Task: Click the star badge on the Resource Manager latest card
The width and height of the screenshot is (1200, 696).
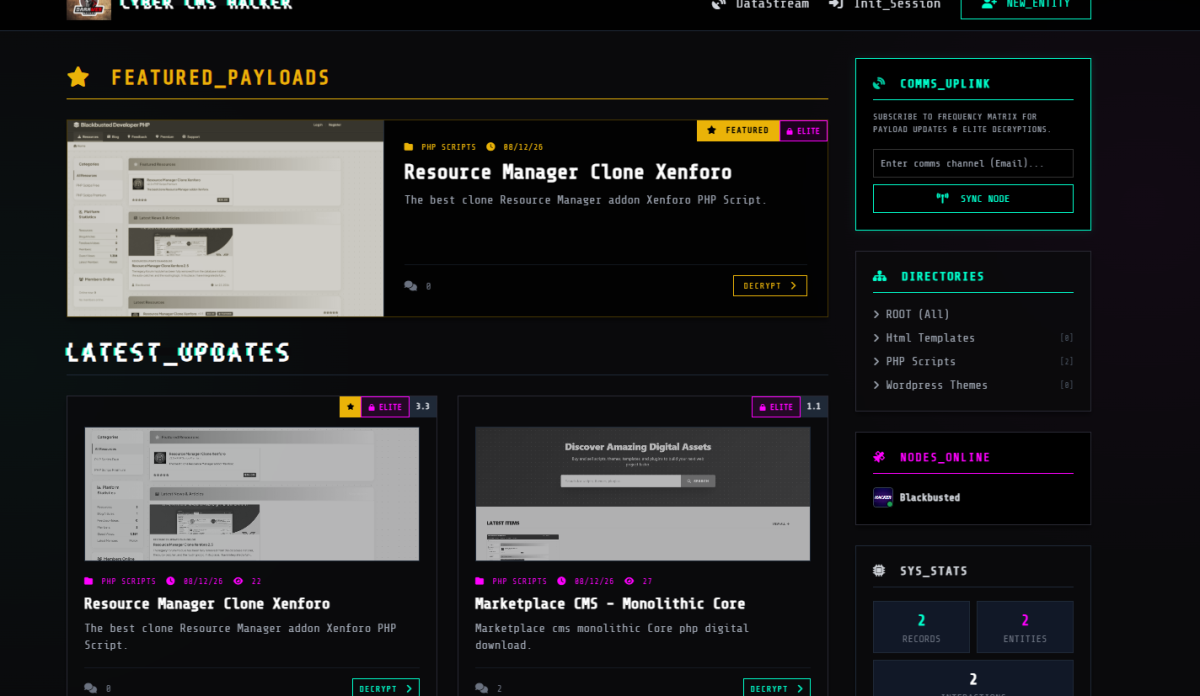Action: (x=350, y=407)
